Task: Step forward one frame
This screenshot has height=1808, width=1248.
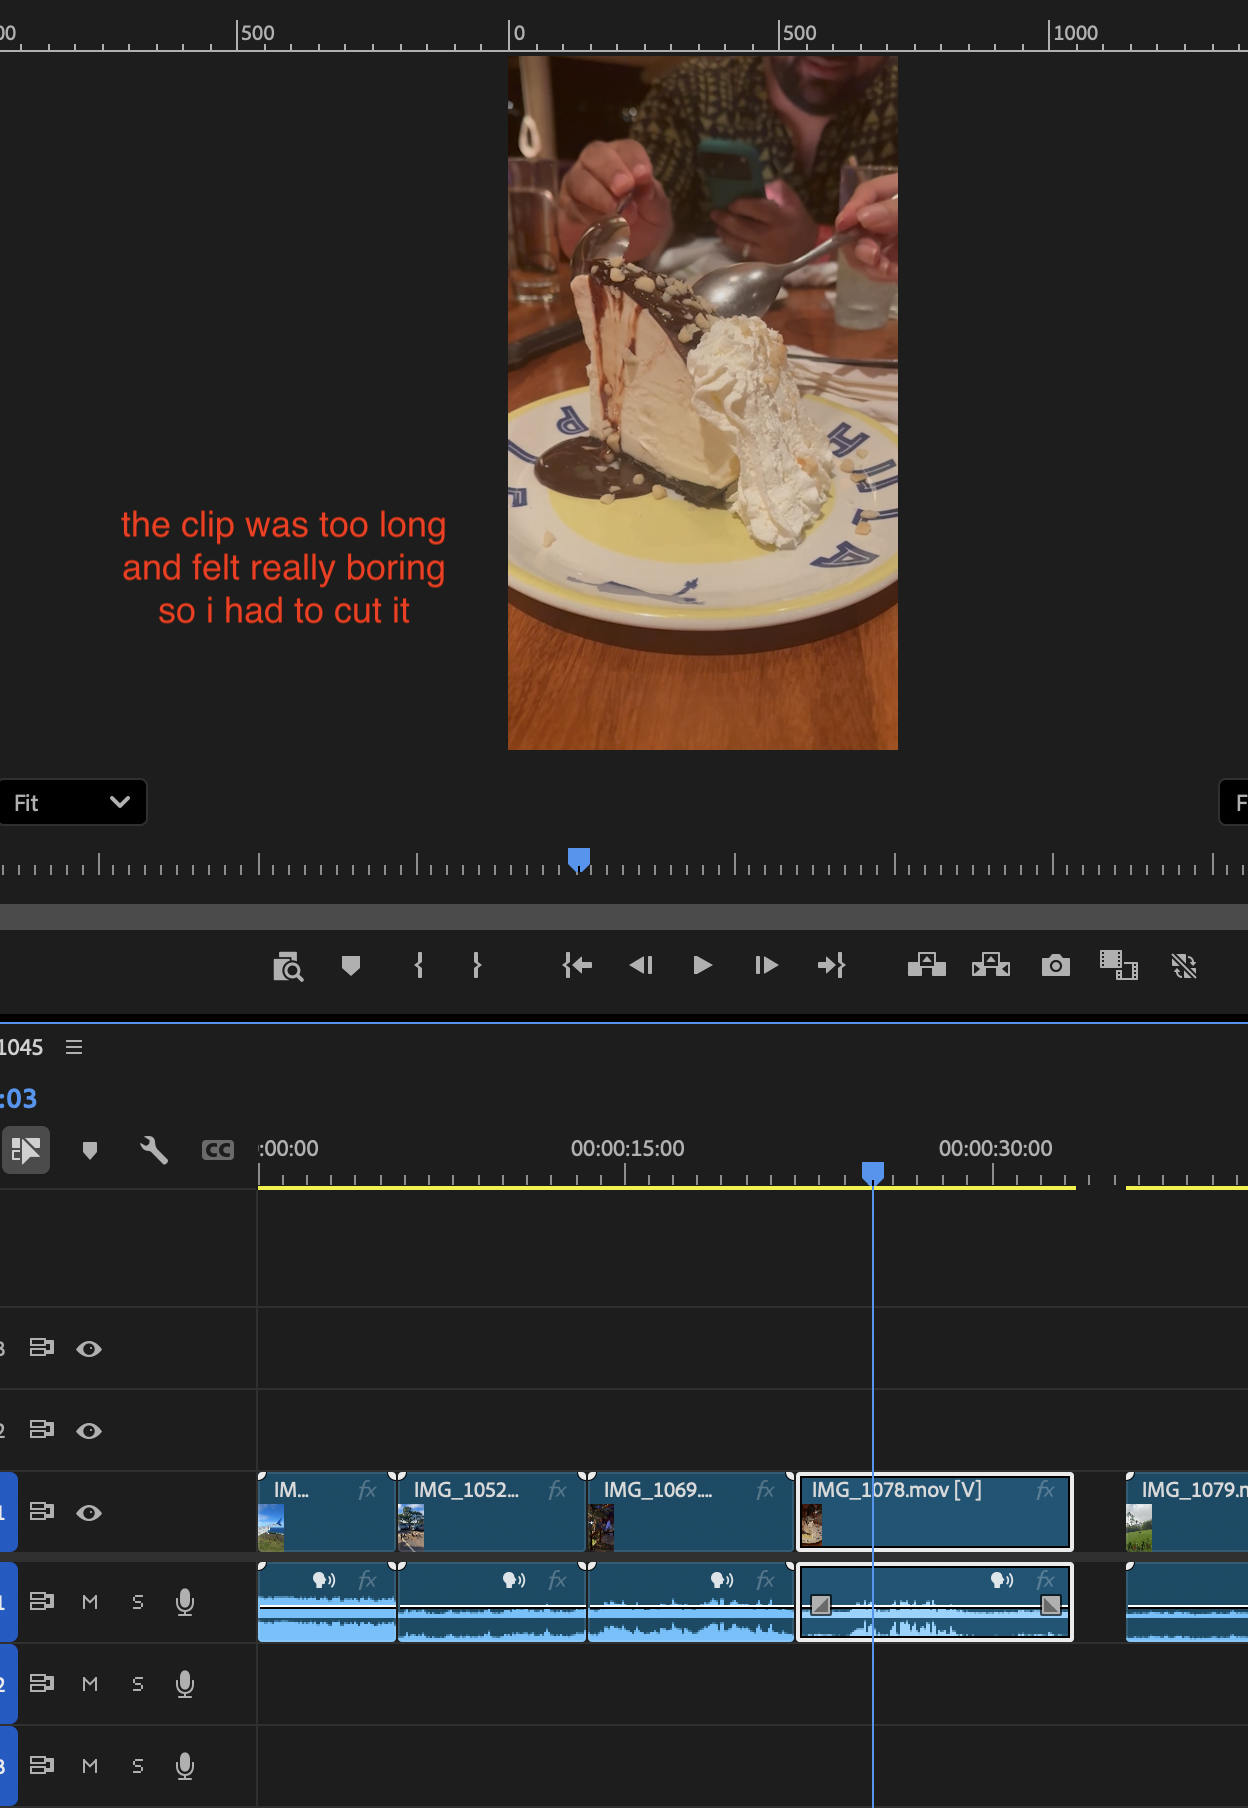Action: tap(766, 965)
